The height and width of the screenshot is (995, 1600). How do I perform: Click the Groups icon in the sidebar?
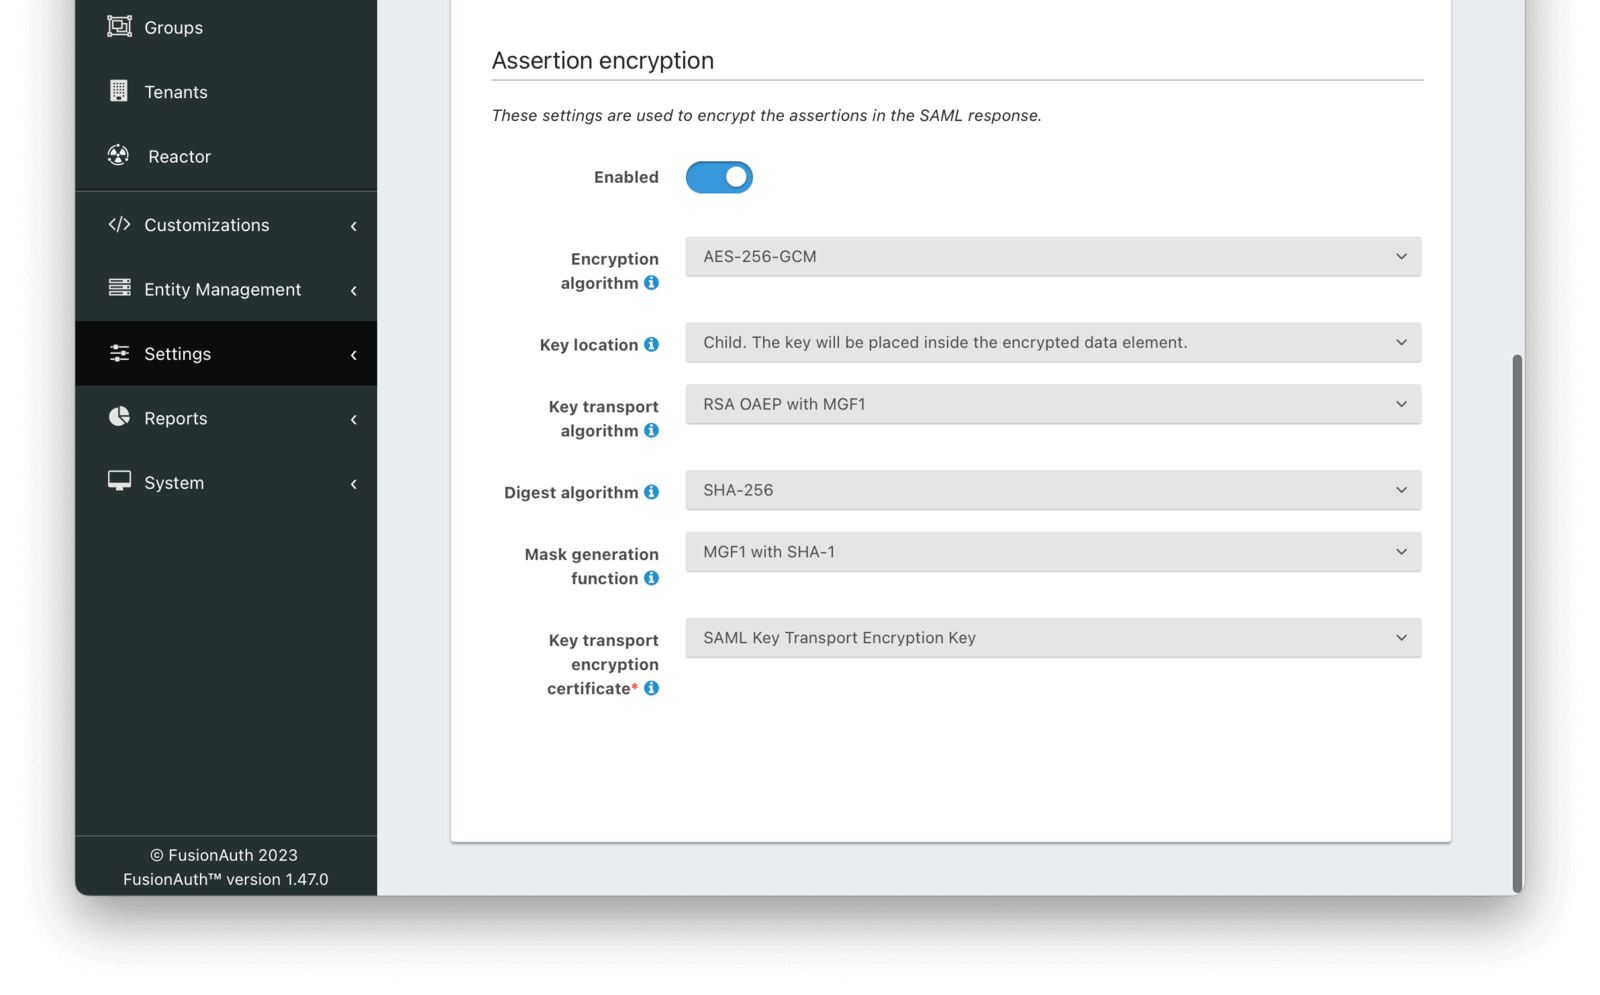point(118,26)
